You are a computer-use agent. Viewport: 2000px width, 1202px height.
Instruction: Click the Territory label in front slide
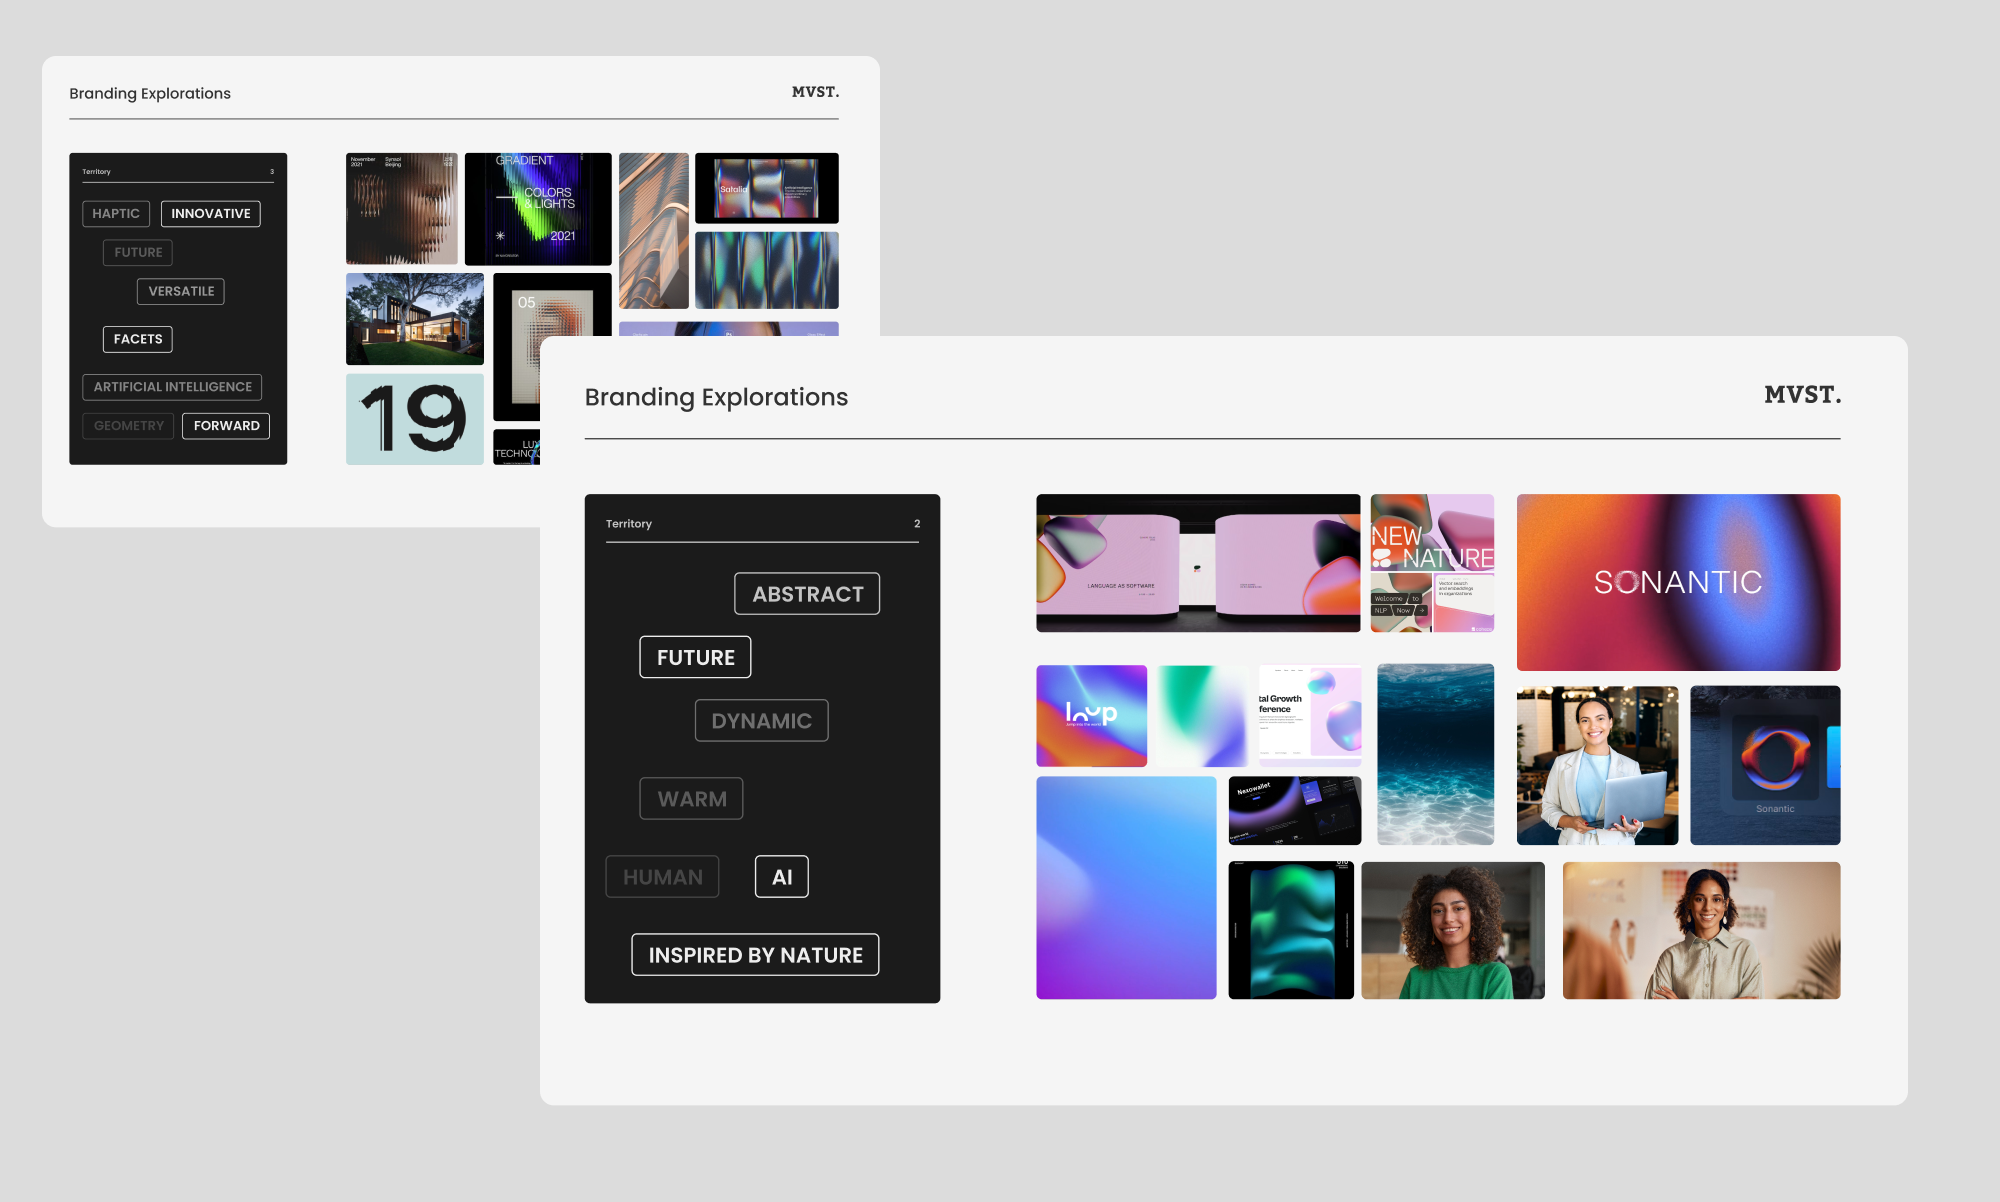coord(628,523)
